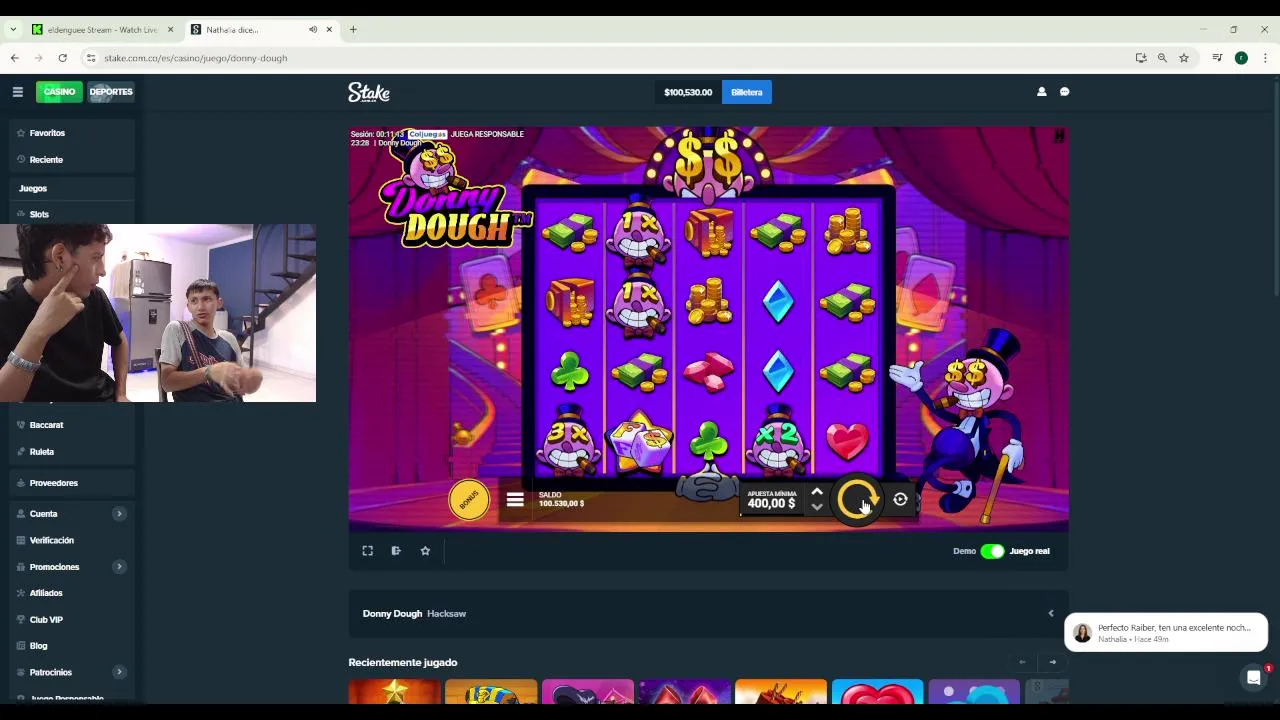This screenshot has width=1280, height=720.
Task: Add Donny Dough to favorites with the star
Action: pyautogui.click(x=425, y=551)
